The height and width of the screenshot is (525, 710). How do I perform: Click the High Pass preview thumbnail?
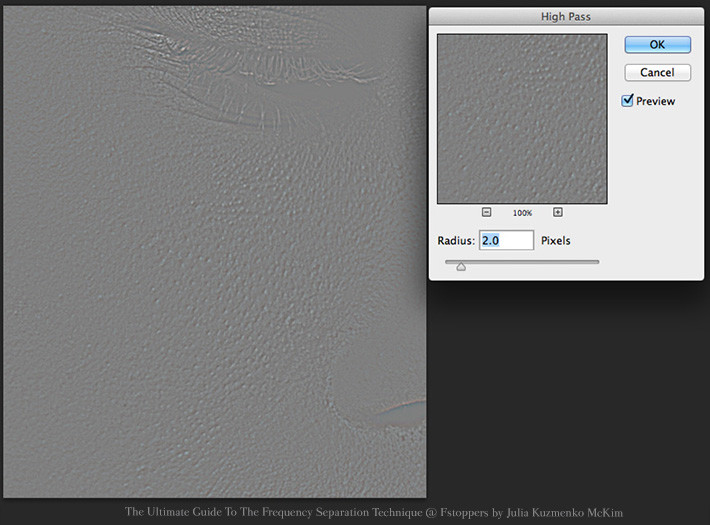click(x=522, y=119)
